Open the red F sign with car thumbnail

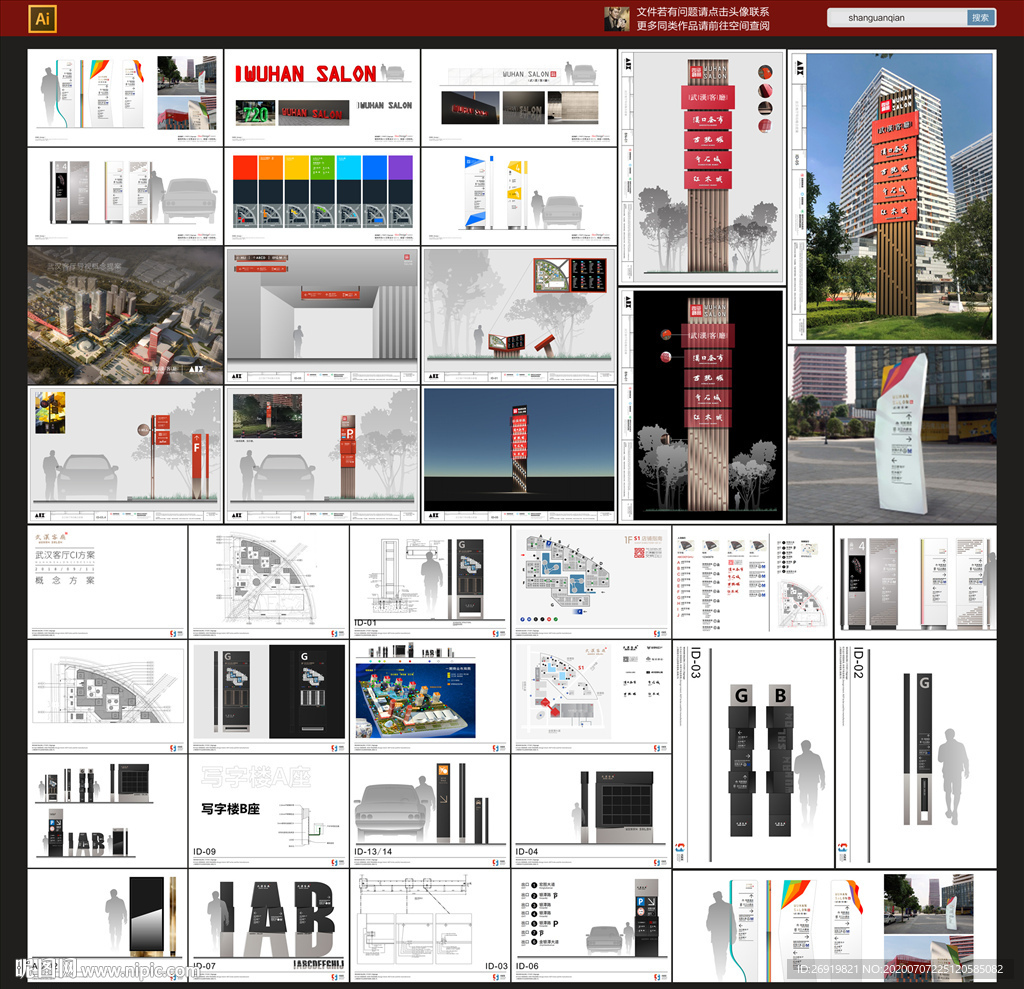[x=125, y=454]
